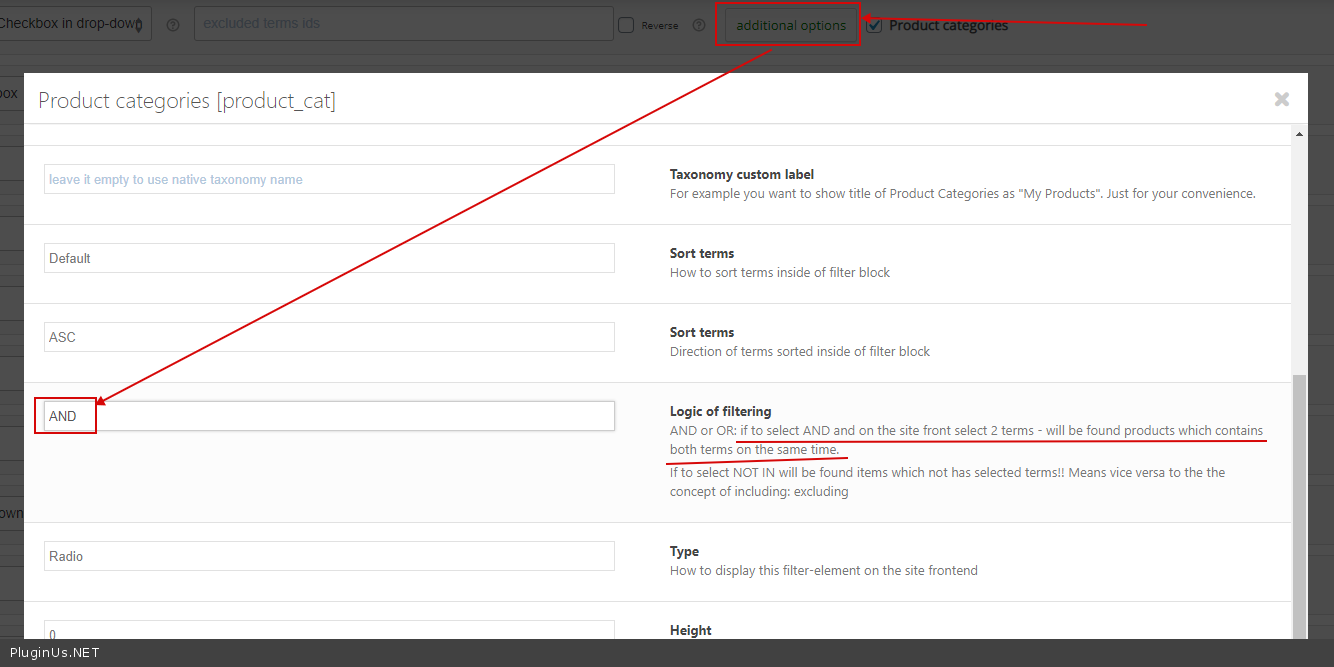Click the 'Taxonomy custom label' heading text

[x=741, y=174]
